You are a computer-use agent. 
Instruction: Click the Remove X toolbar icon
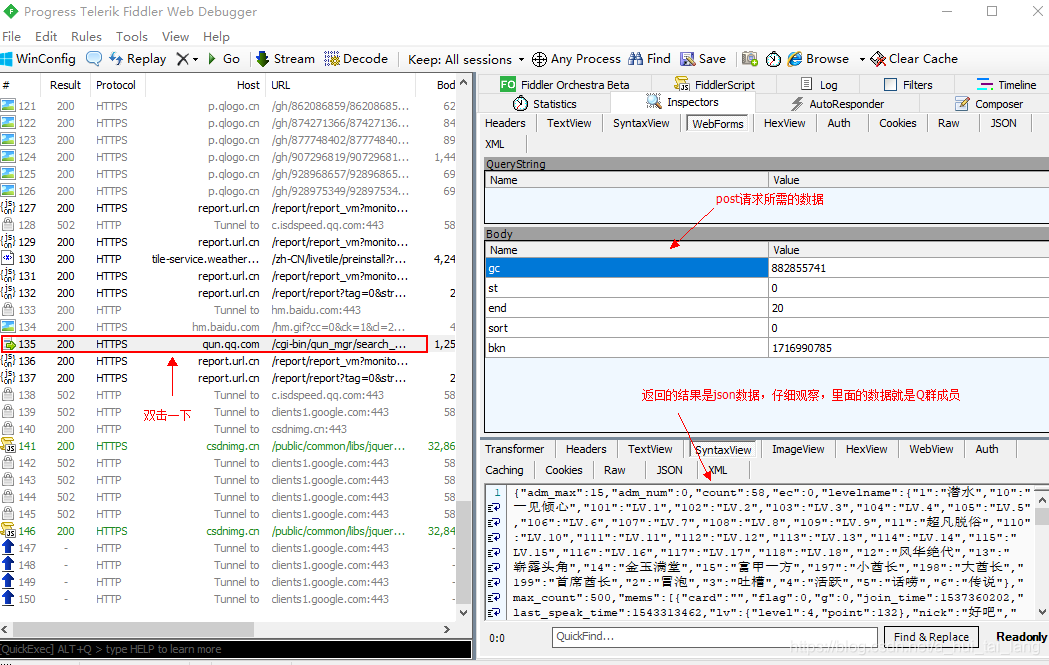click(x=182, y=59)
